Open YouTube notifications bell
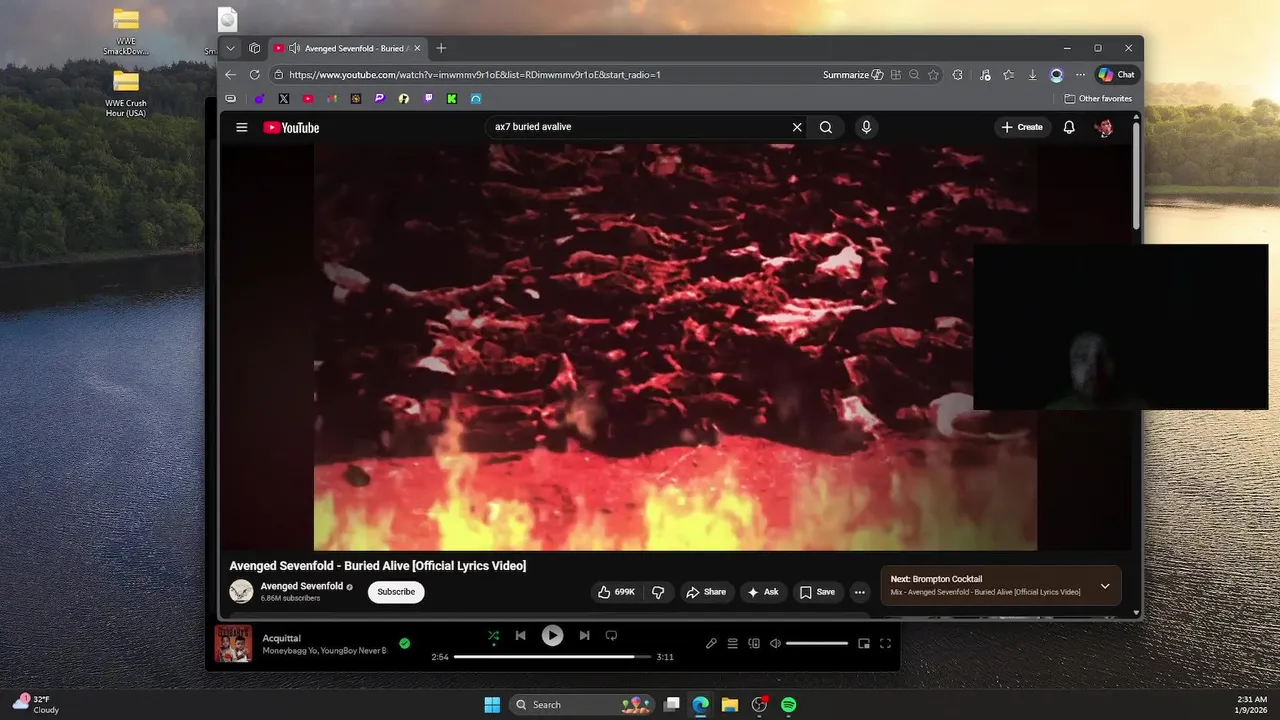 [x=1069, y=127]
